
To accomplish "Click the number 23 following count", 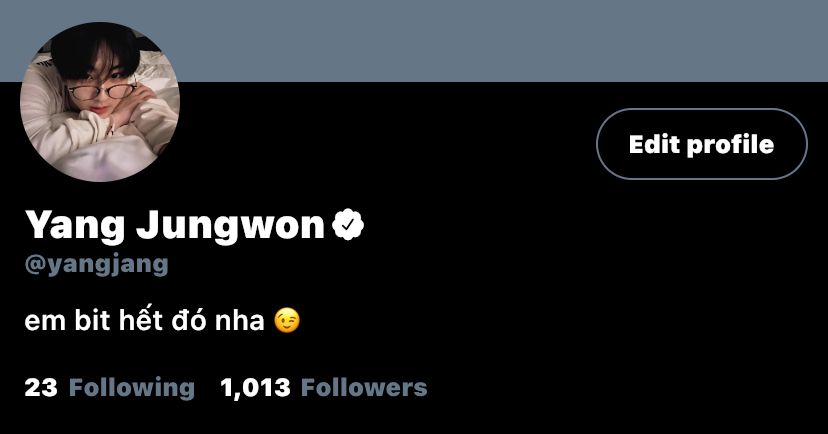I will [41, 388].
